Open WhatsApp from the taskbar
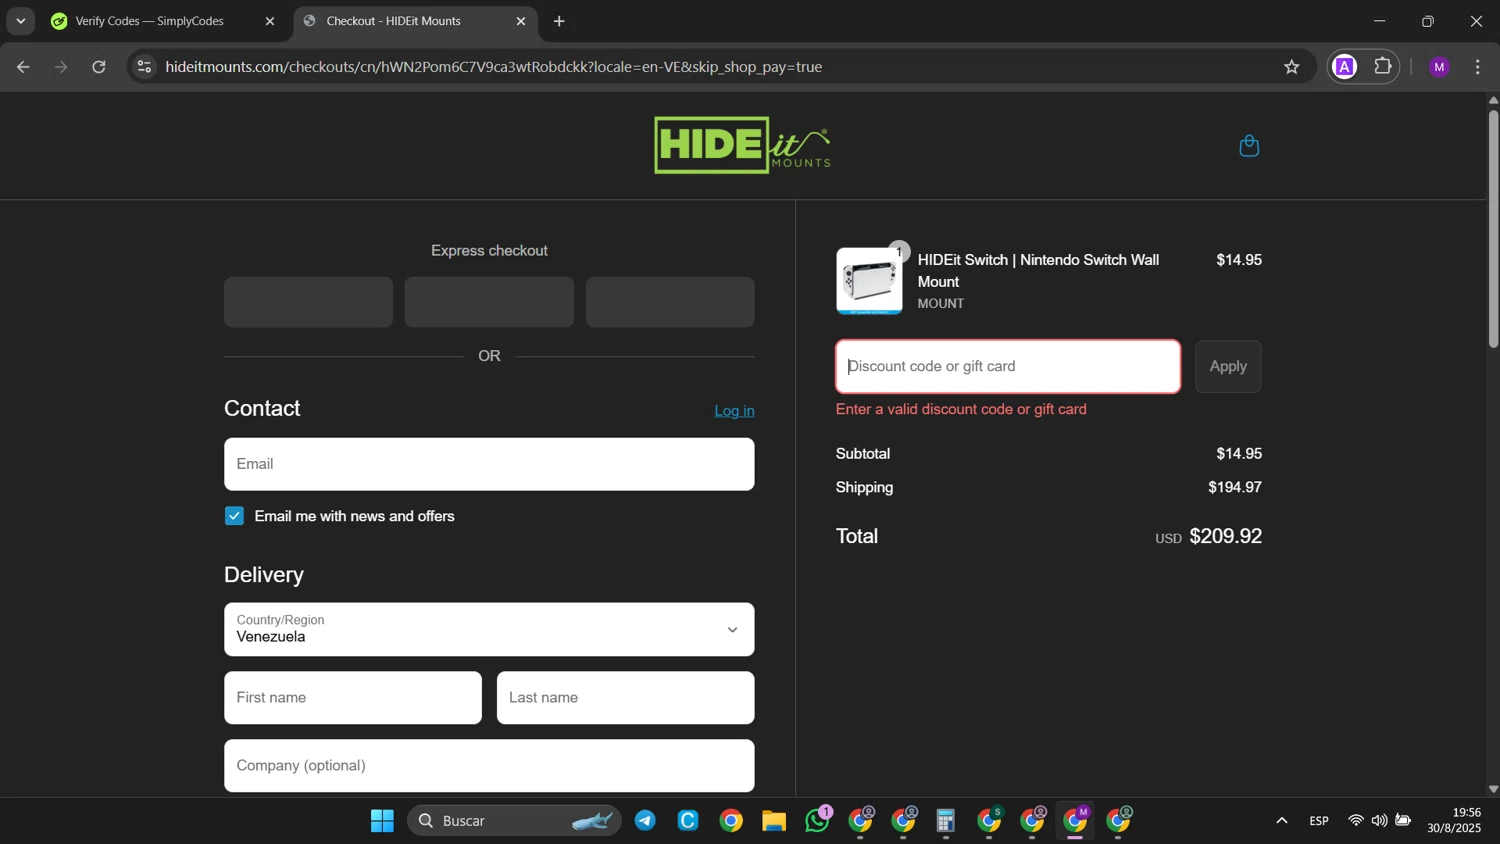Viewport: 1500px width, 844px height. click(x=818, y=821)
